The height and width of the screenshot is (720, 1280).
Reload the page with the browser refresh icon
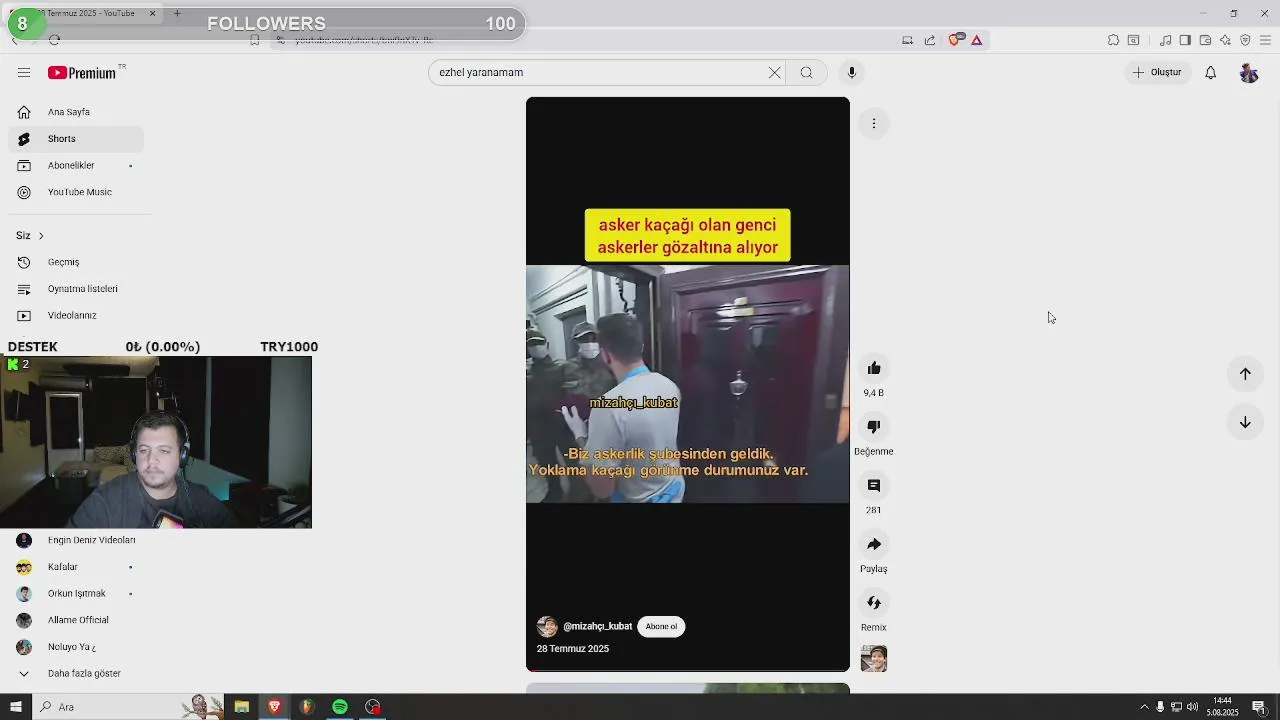54,40
